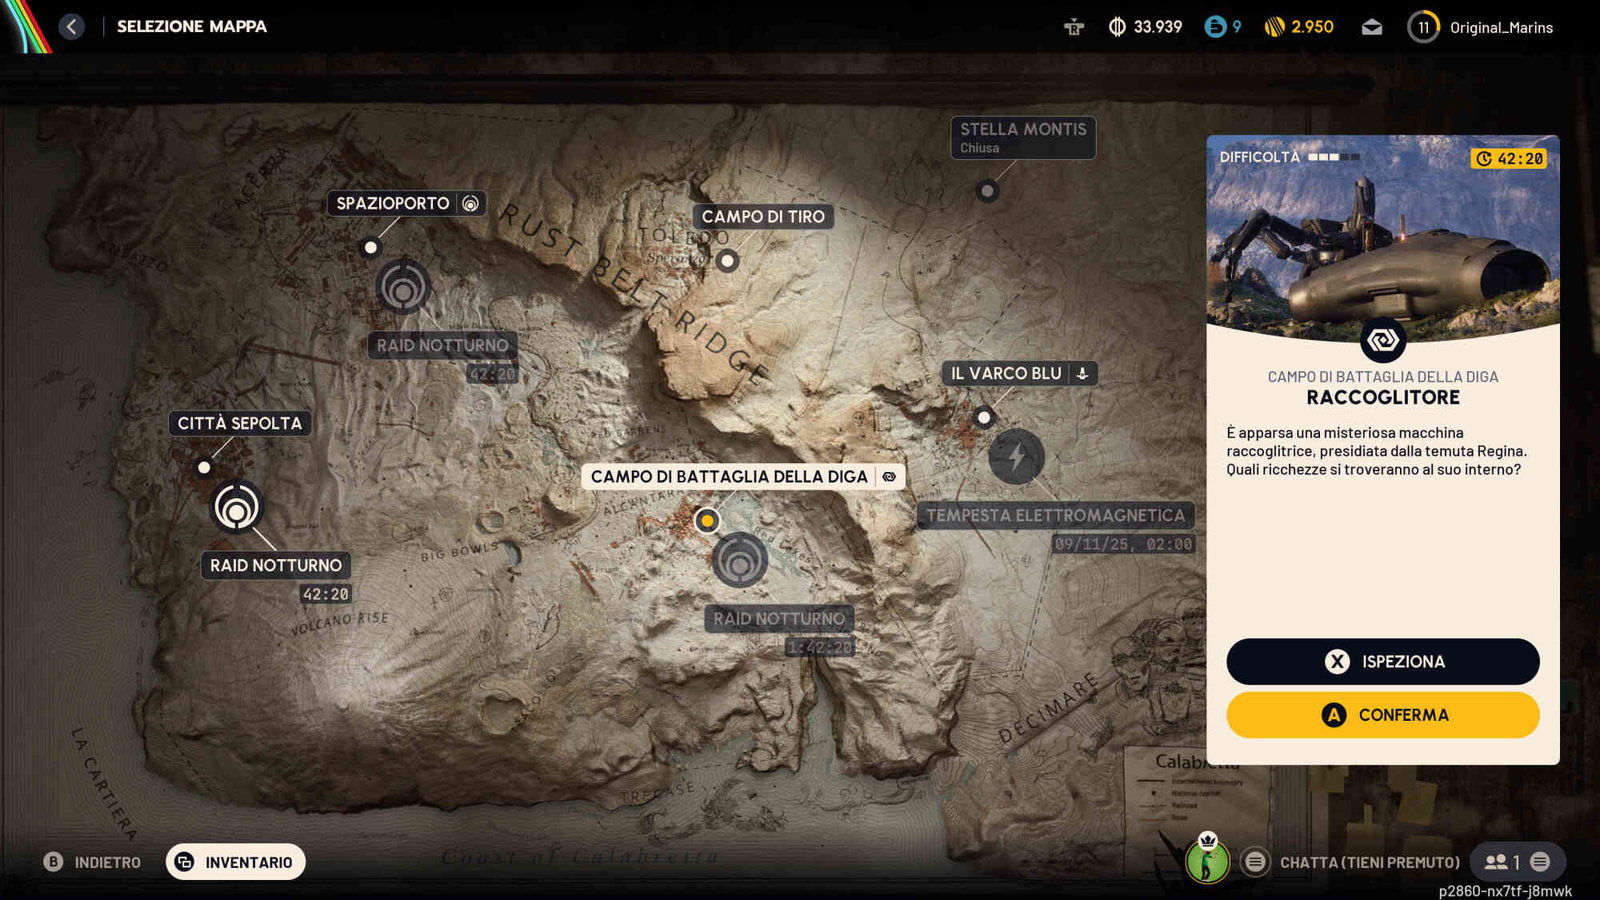
Task: Confirm the map with Conferma button
Action: (1382, 715)
